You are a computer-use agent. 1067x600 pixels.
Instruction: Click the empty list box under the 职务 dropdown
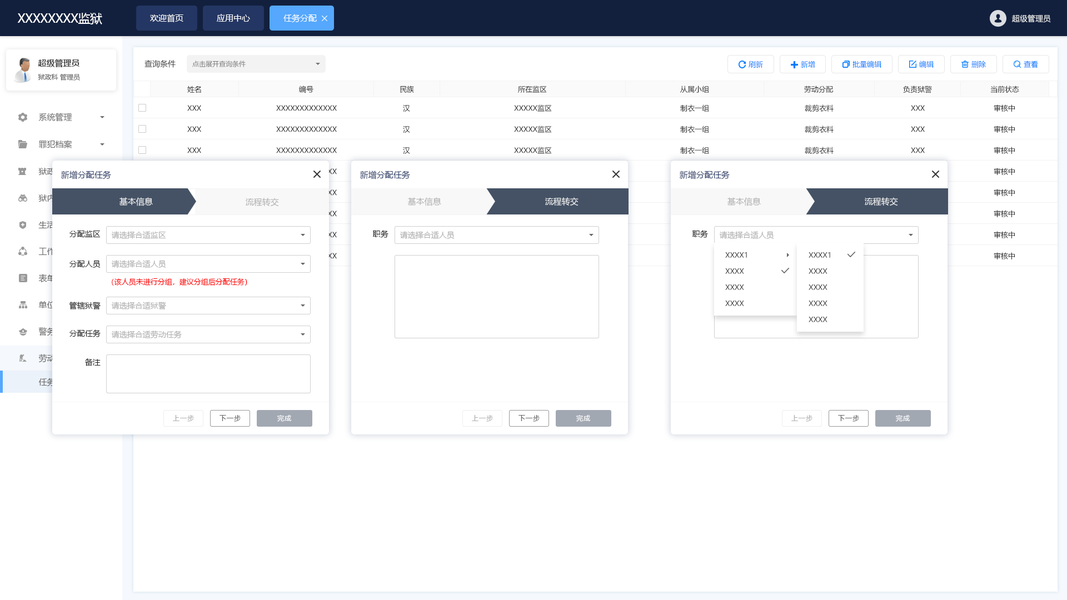496,297
